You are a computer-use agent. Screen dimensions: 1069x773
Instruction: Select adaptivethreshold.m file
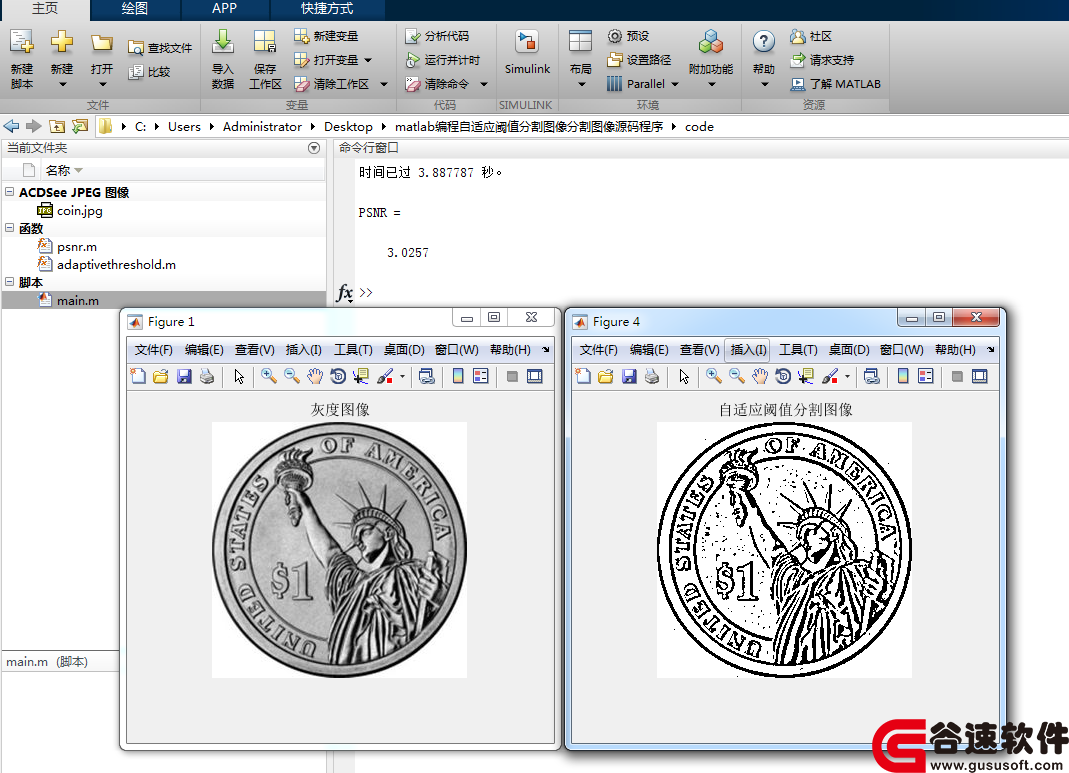click(116, 264)
